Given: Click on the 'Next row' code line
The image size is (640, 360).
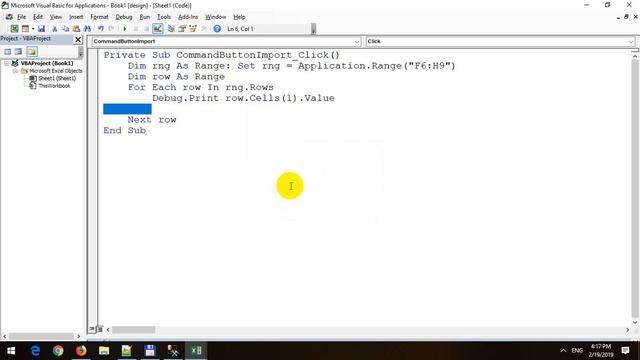Looking at the screenshot, I should [152, 120].
